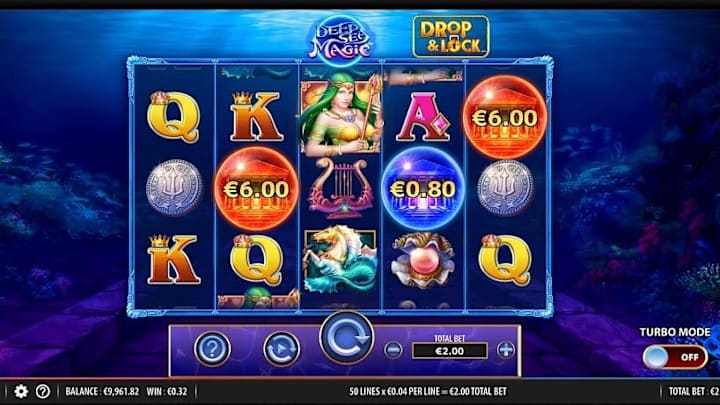Click the pink A symbol

point(423,117)
